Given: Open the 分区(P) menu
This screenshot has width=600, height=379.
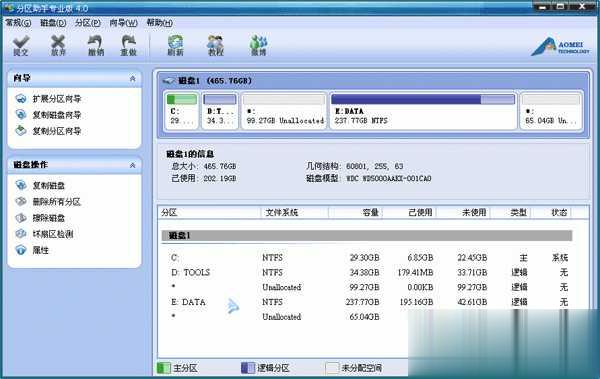Looking at the screenshot, I should coord(88,23).
